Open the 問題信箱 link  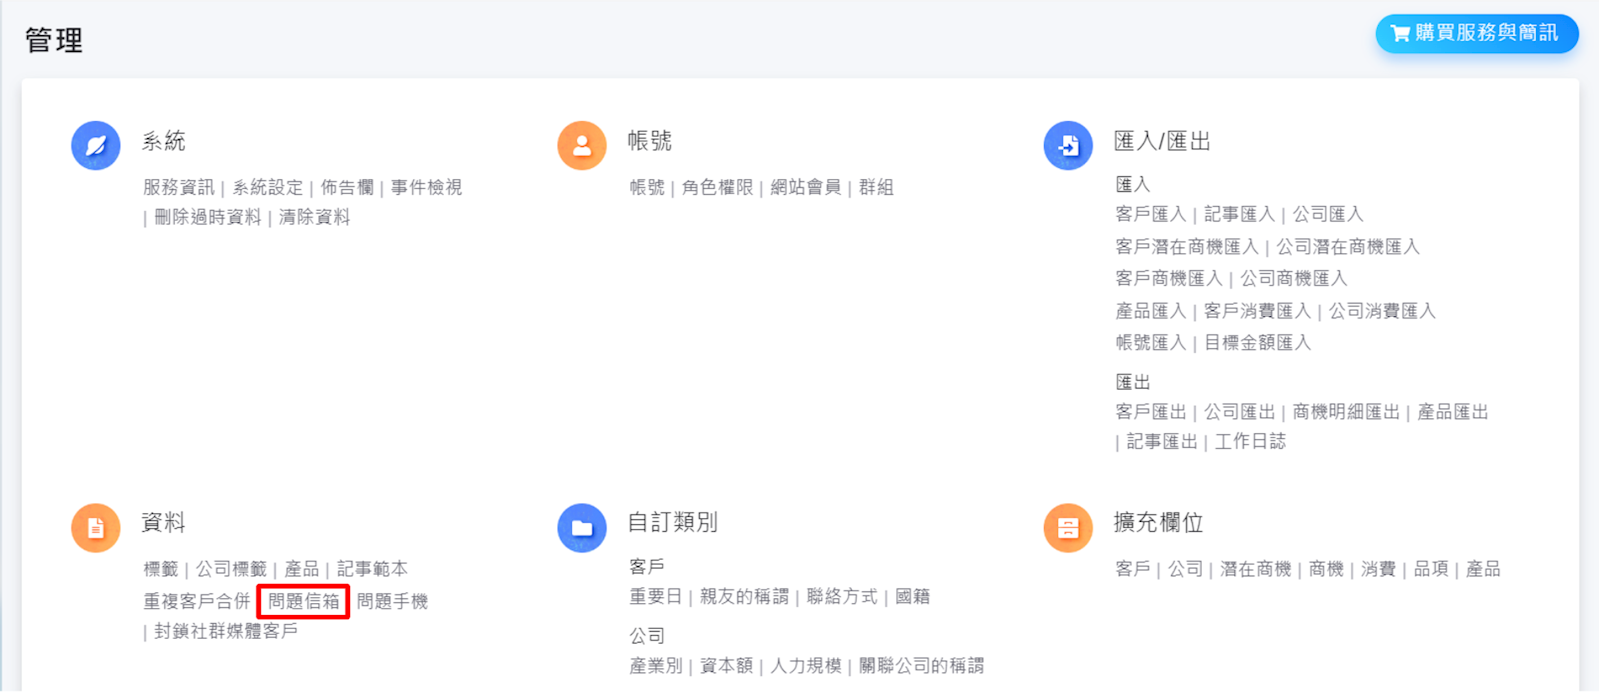tap(304, 601)
